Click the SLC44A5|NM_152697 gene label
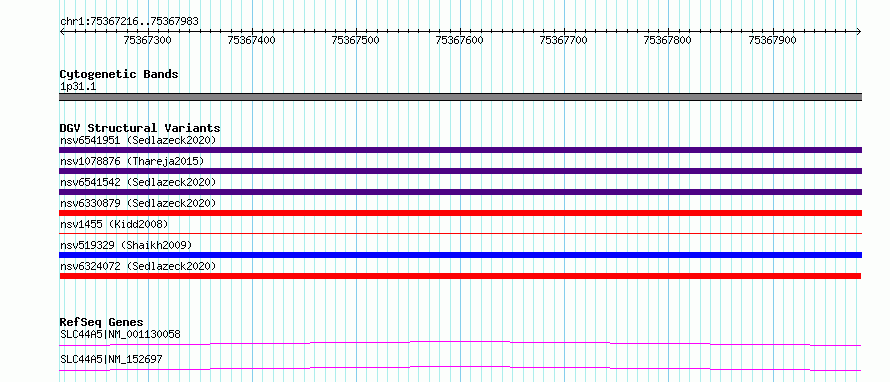The width and height of the screenshot is (890, 382). [111, 359]
